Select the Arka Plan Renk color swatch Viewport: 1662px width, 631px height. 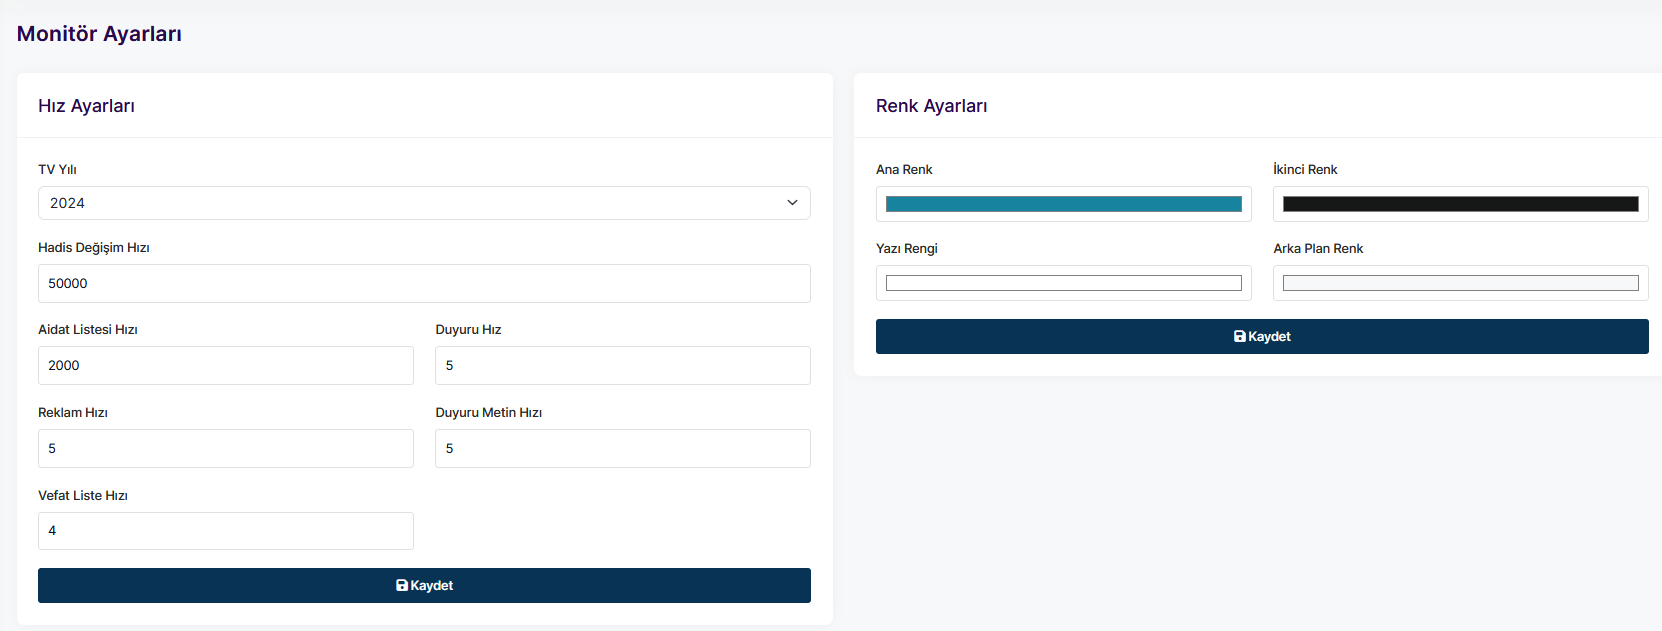pyautogui.click(x=1460, y=283)
